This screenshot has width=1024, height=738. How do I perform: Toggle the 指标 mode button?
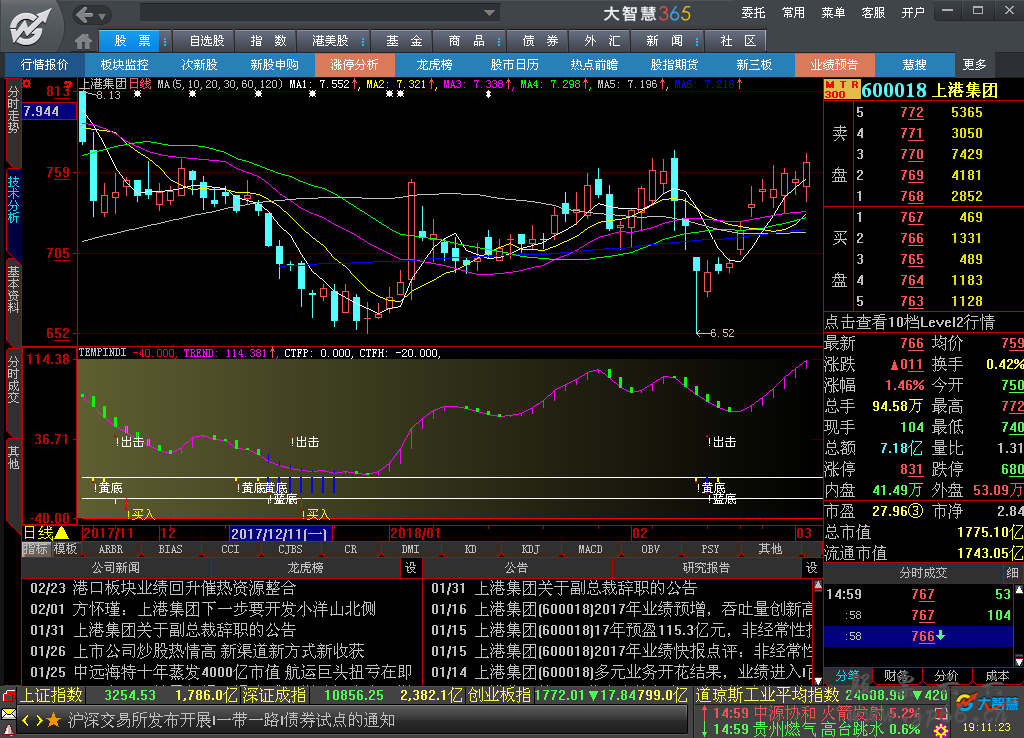(x=36, y=549)
